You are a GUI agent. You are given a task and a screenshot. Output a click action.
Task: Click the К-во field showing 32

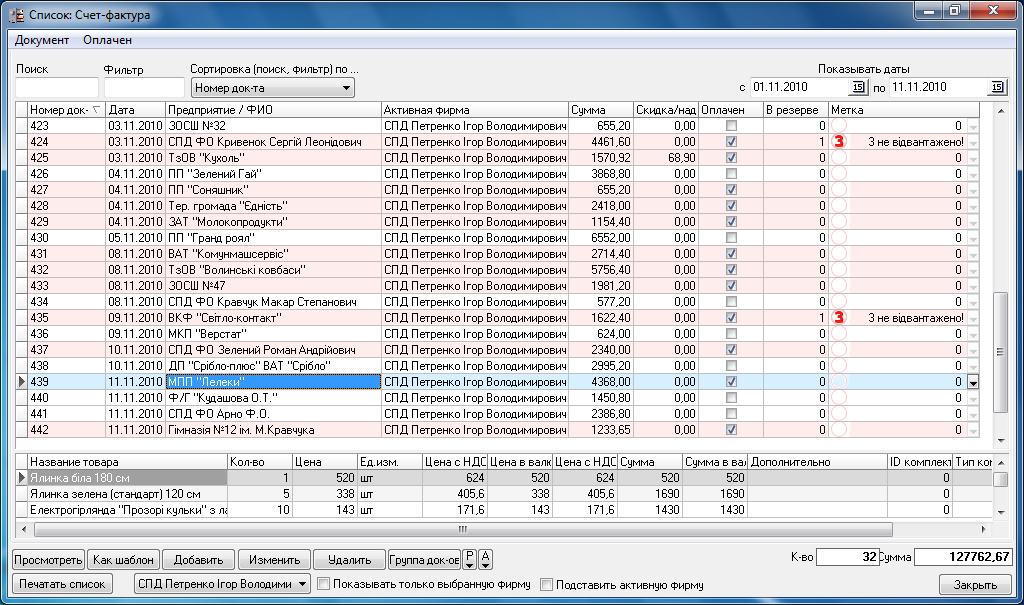pos(848,557)
